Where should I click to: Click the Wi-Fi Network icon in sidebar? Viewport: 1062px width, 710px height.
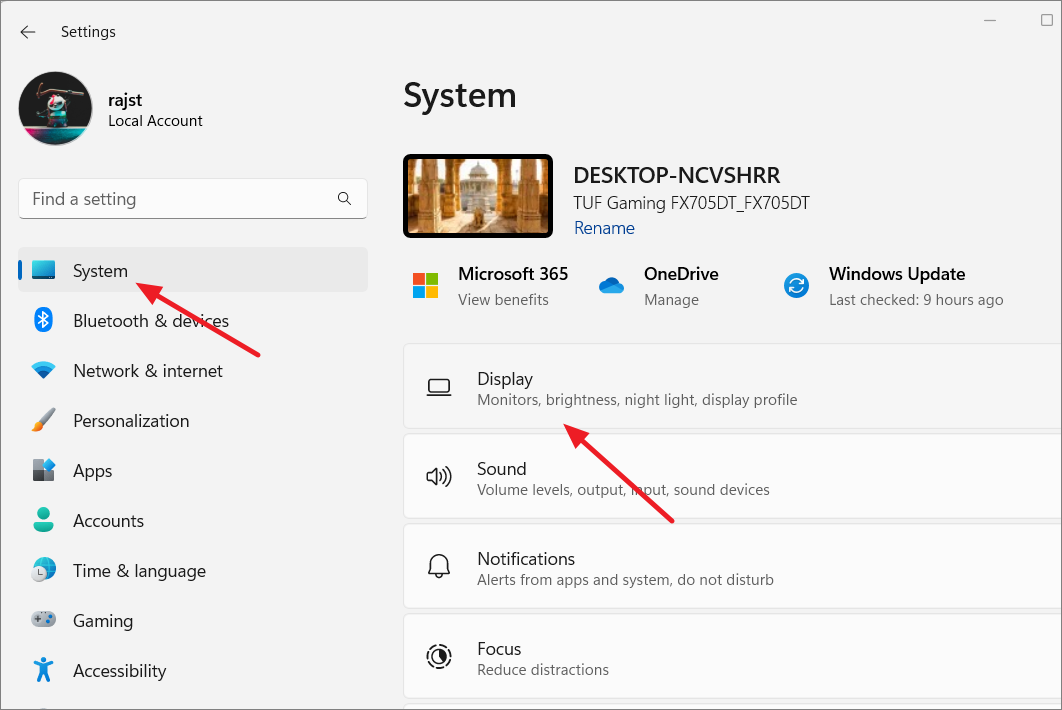43,370
